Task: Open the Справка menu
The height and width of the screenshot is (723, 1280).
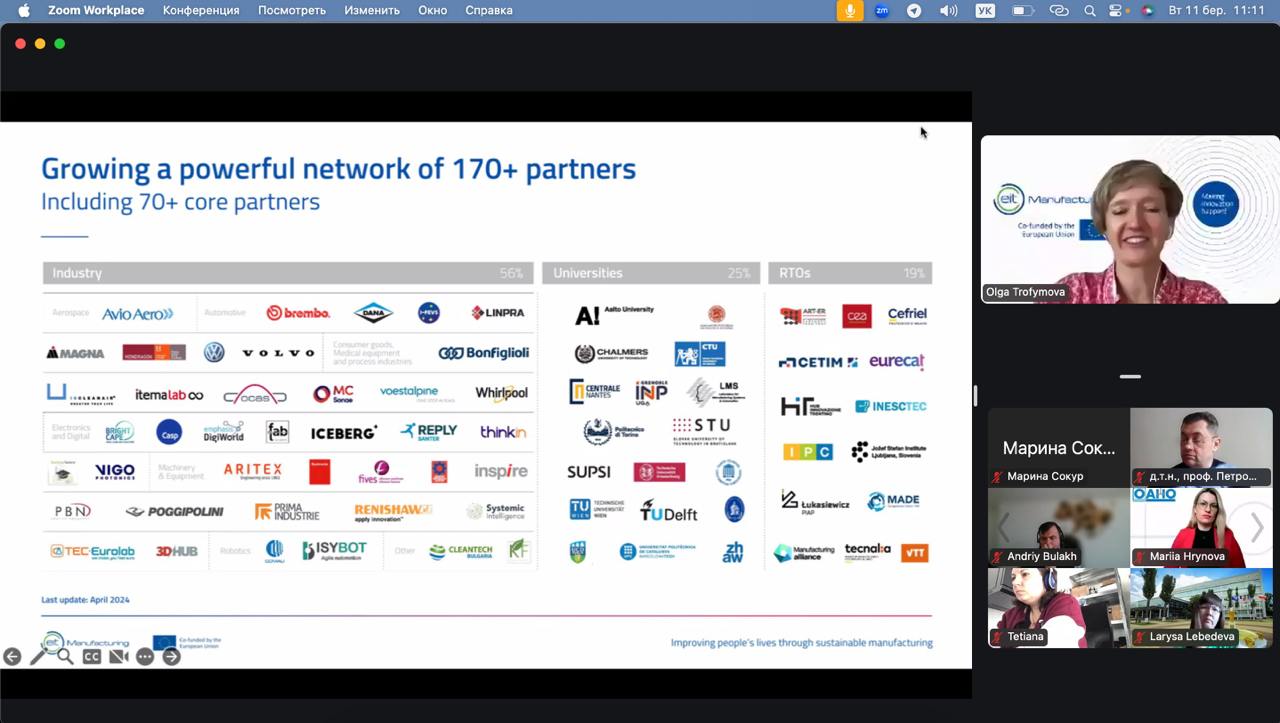Action: 489,10
